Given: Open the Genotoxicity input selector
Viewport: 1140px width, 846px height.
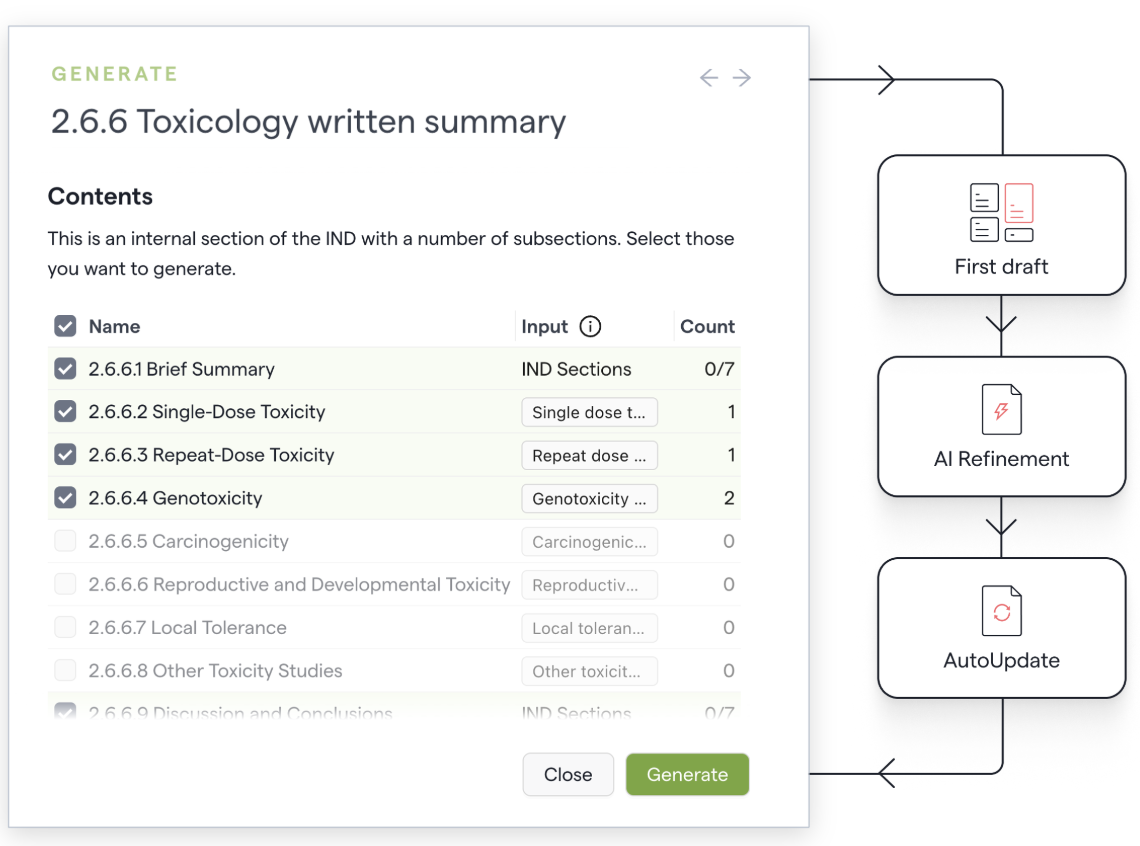Looking at the screenshot, I should (x=589, y=498).
